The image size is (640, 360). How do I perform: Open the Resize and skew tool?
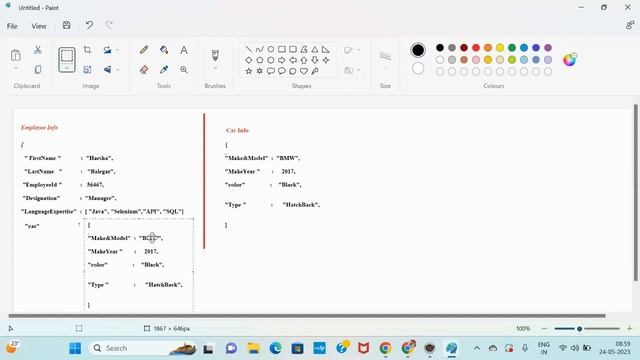click(x=87, y=69)
